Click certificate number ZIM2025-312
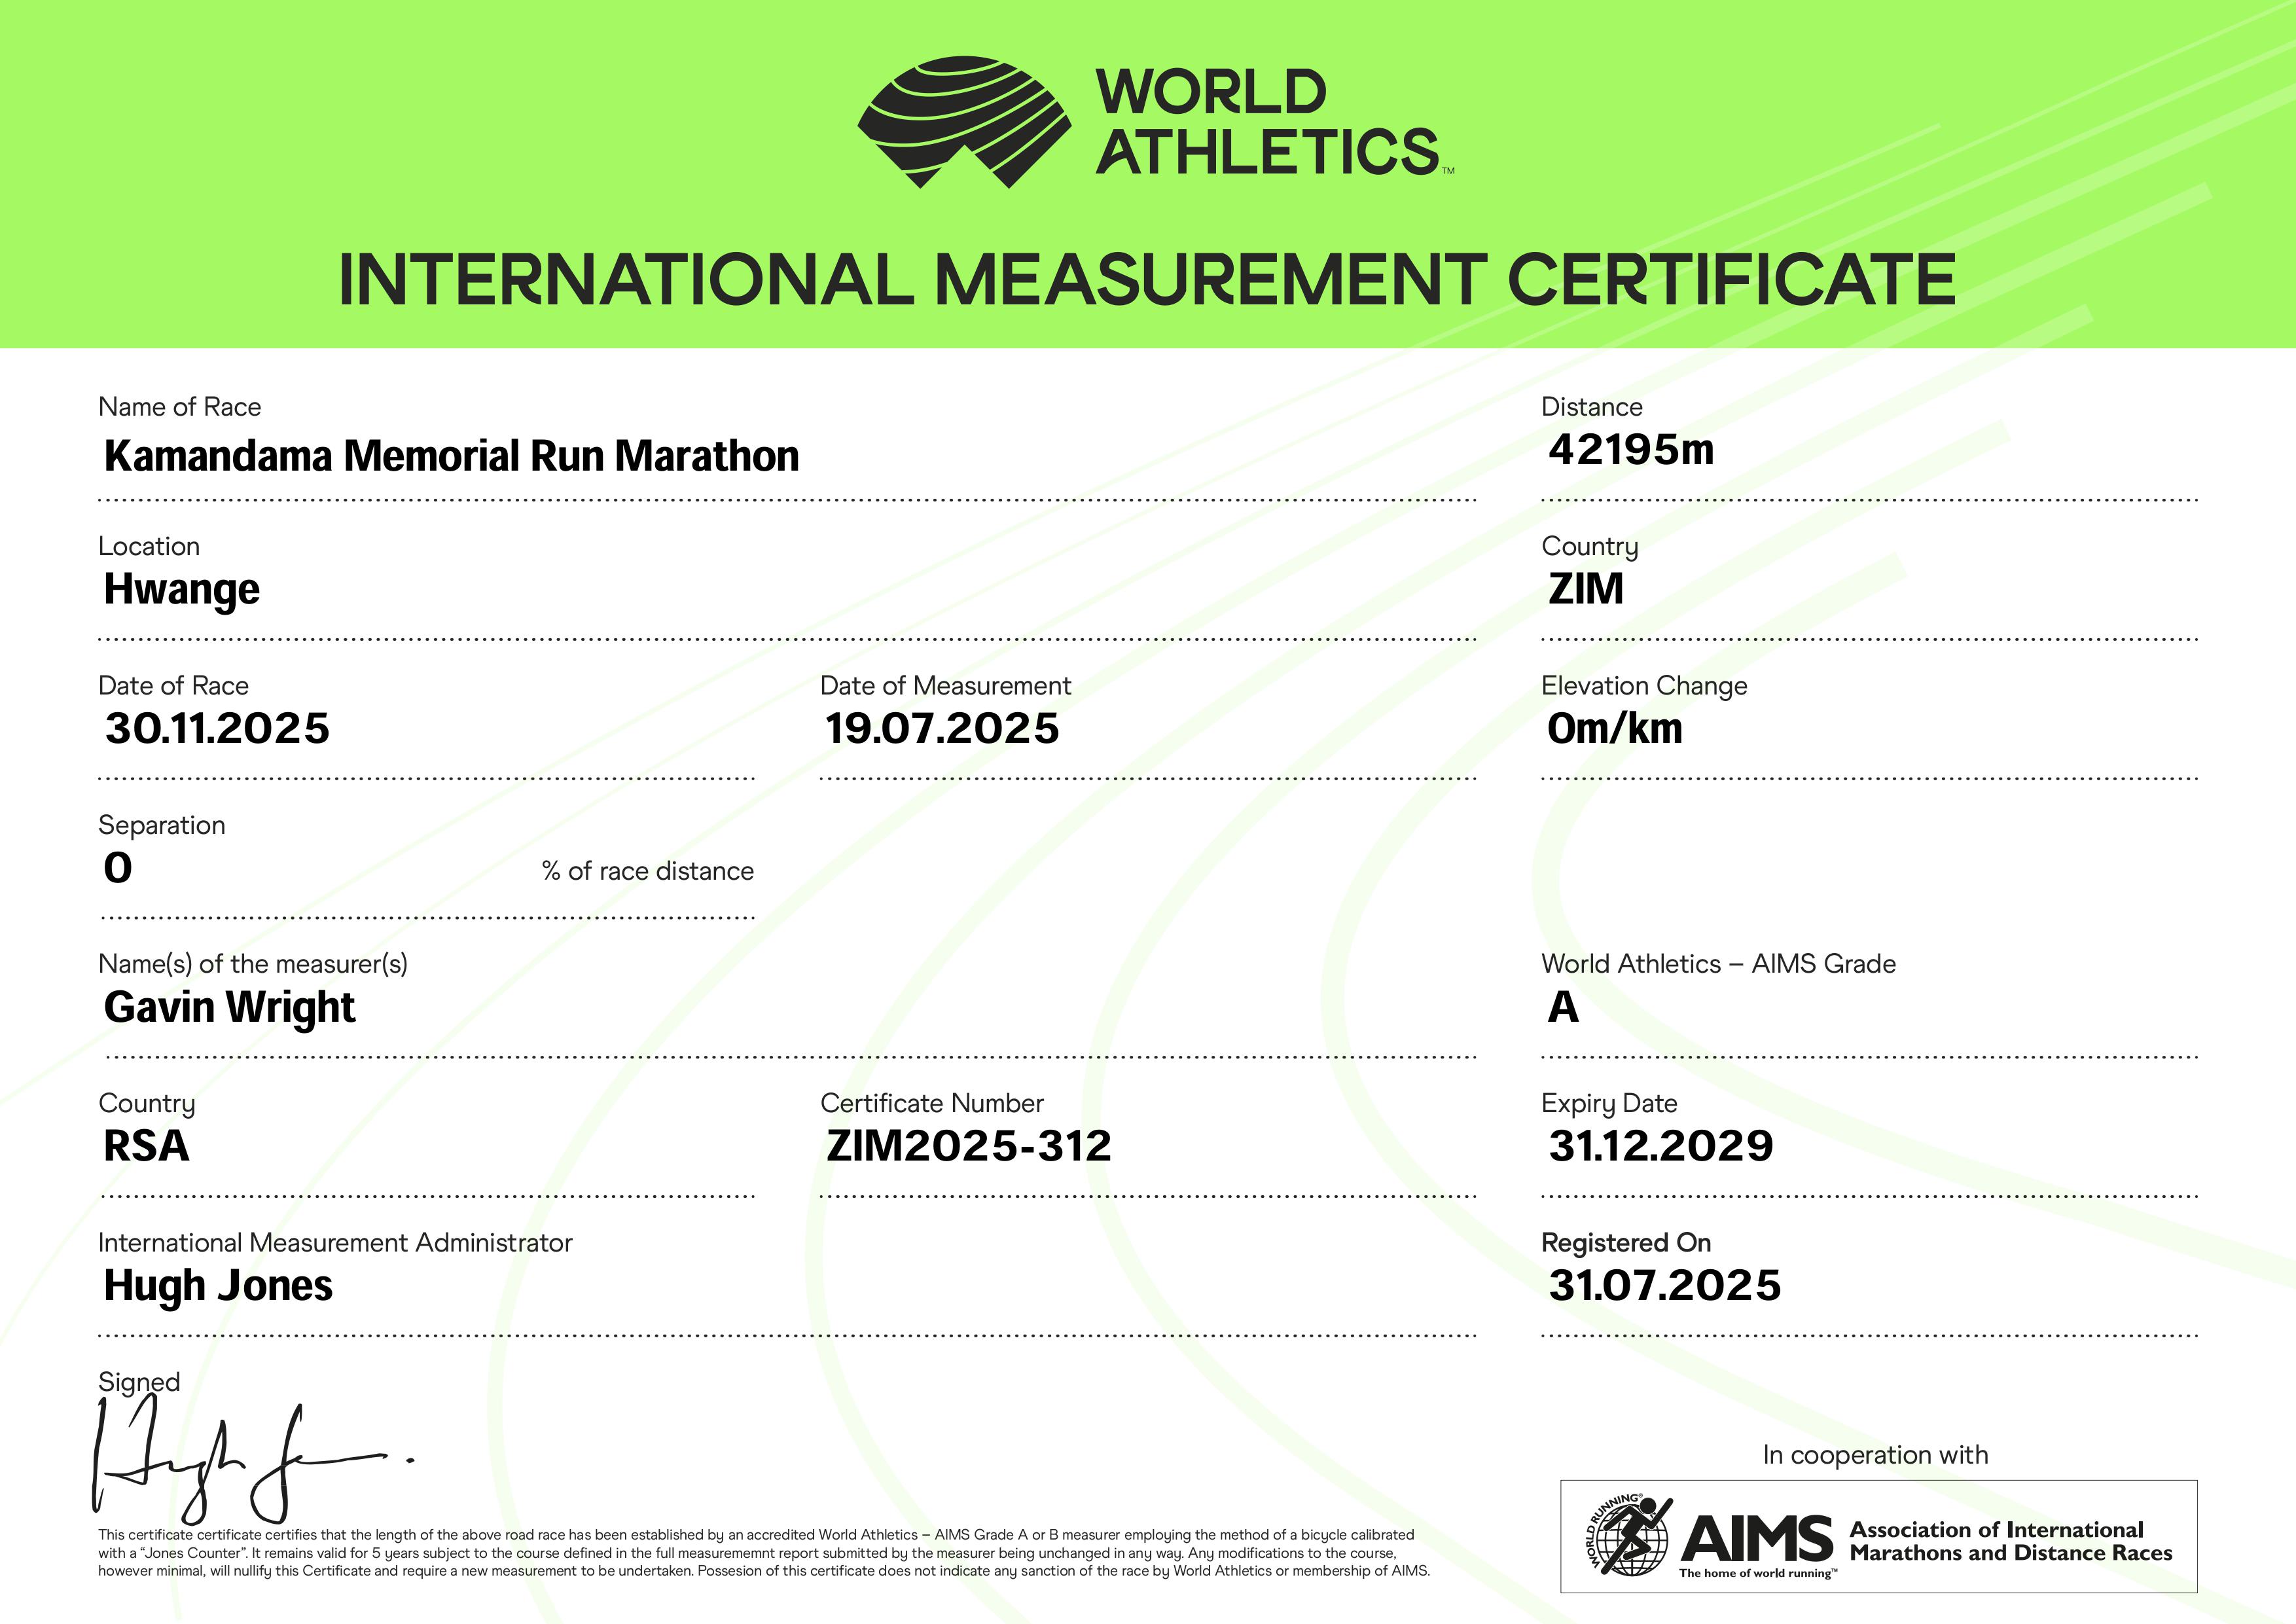 968,1146
